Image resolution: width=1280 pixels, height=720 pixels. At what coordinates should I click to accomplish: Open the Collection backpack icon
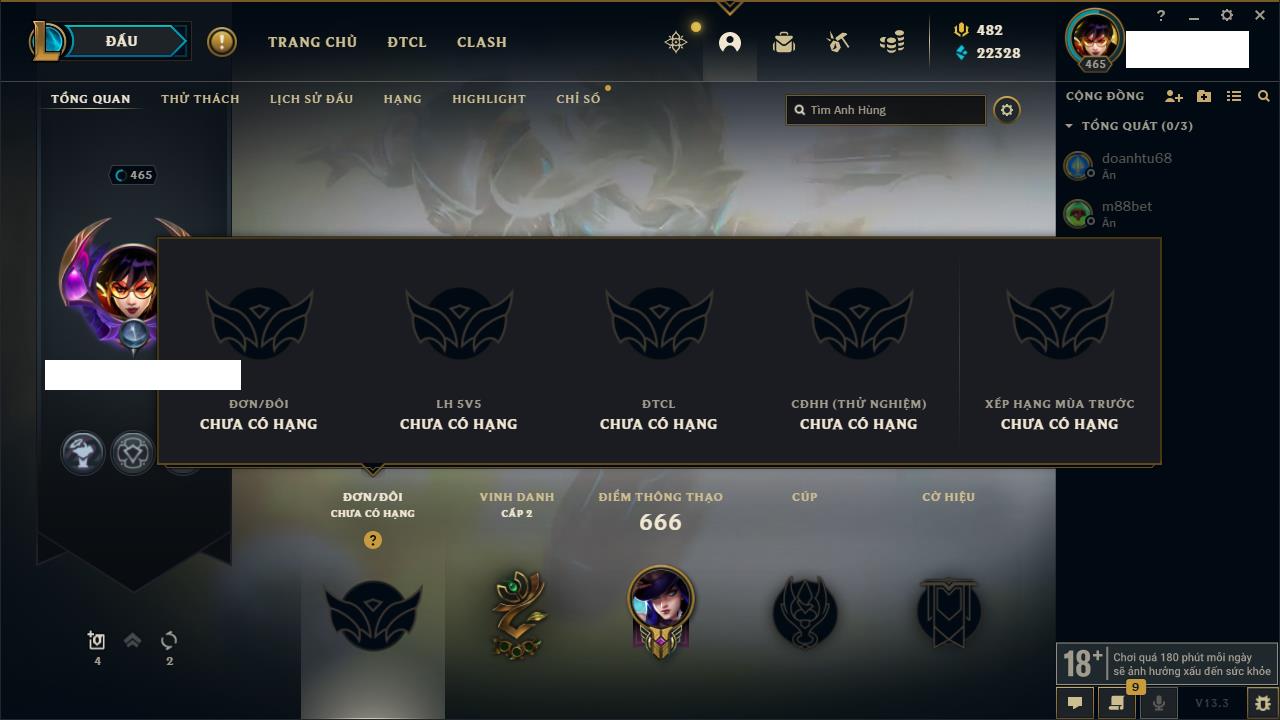click(x=784, y=42)
